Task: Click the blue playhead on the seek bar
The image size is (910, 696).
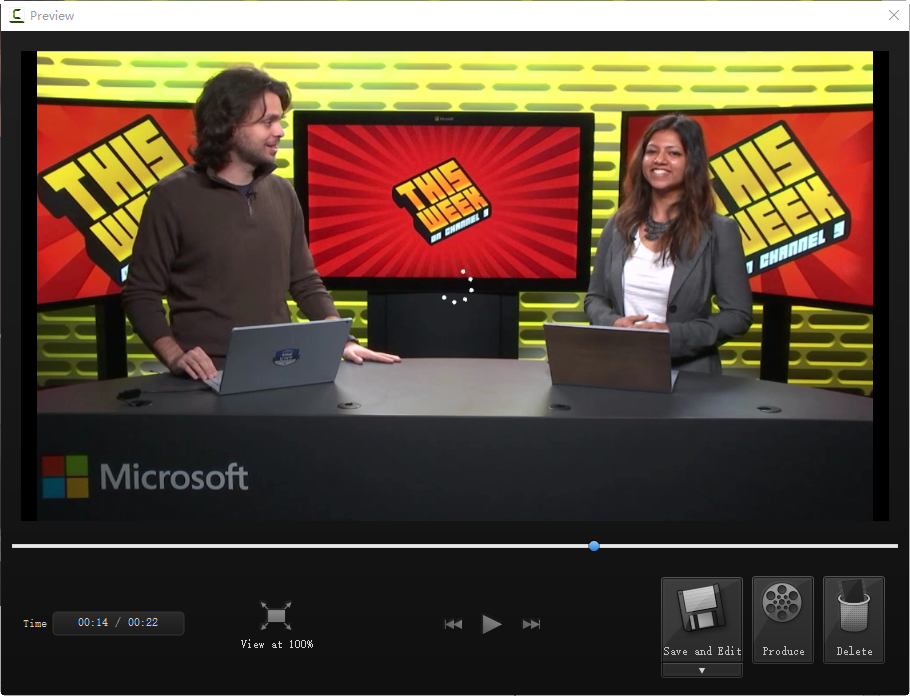Action: coord(594,546)
